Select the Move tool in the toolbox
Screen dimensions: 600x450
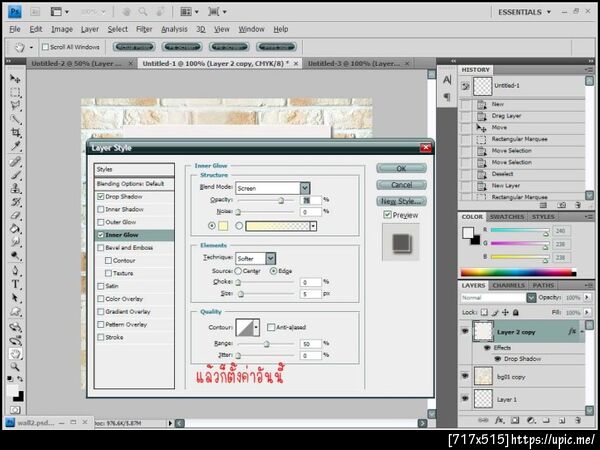[15, 79]
